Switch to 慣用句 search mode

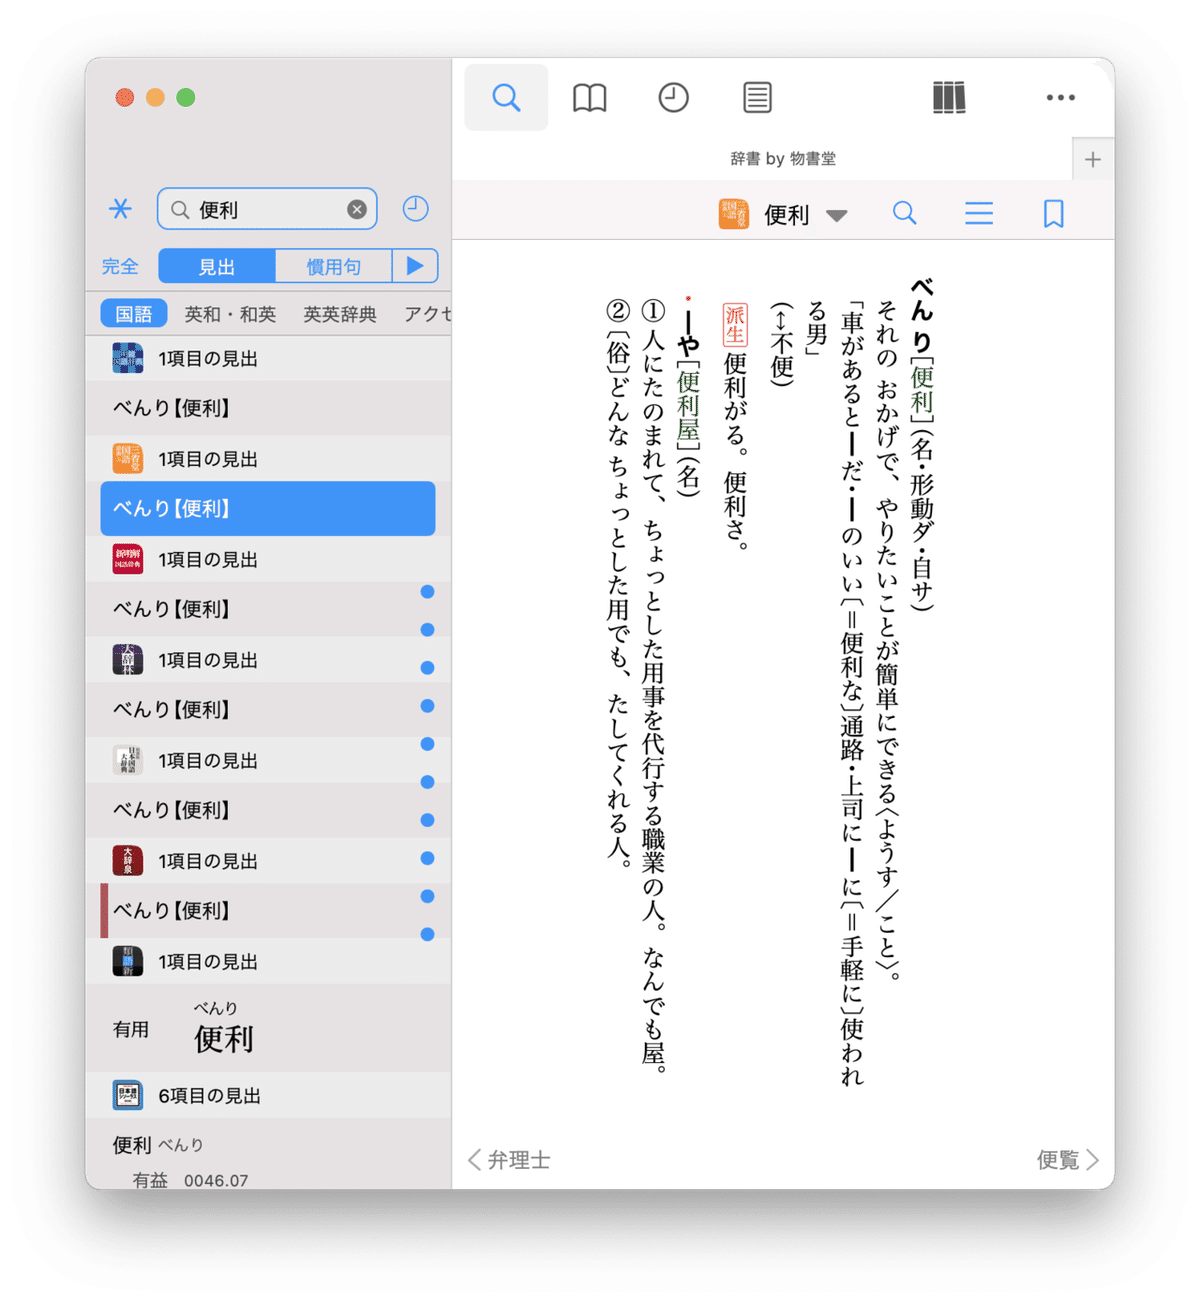tap(333, 266)
